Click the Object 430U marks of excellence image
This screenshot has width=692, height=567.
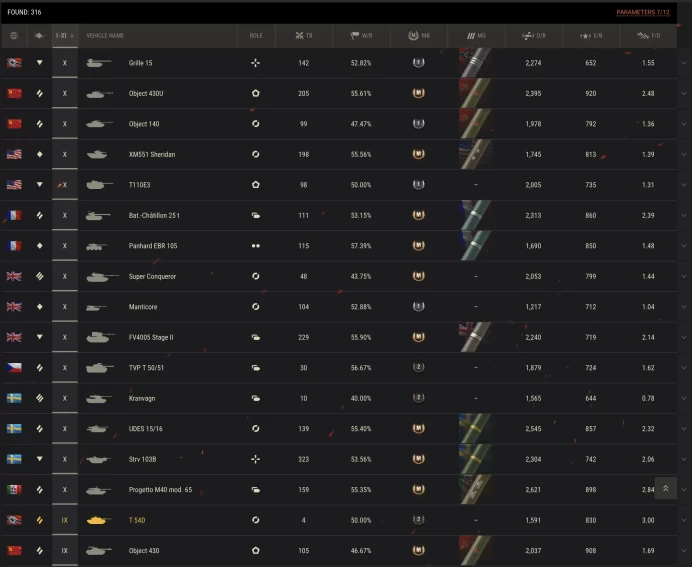tap(475, 94)
